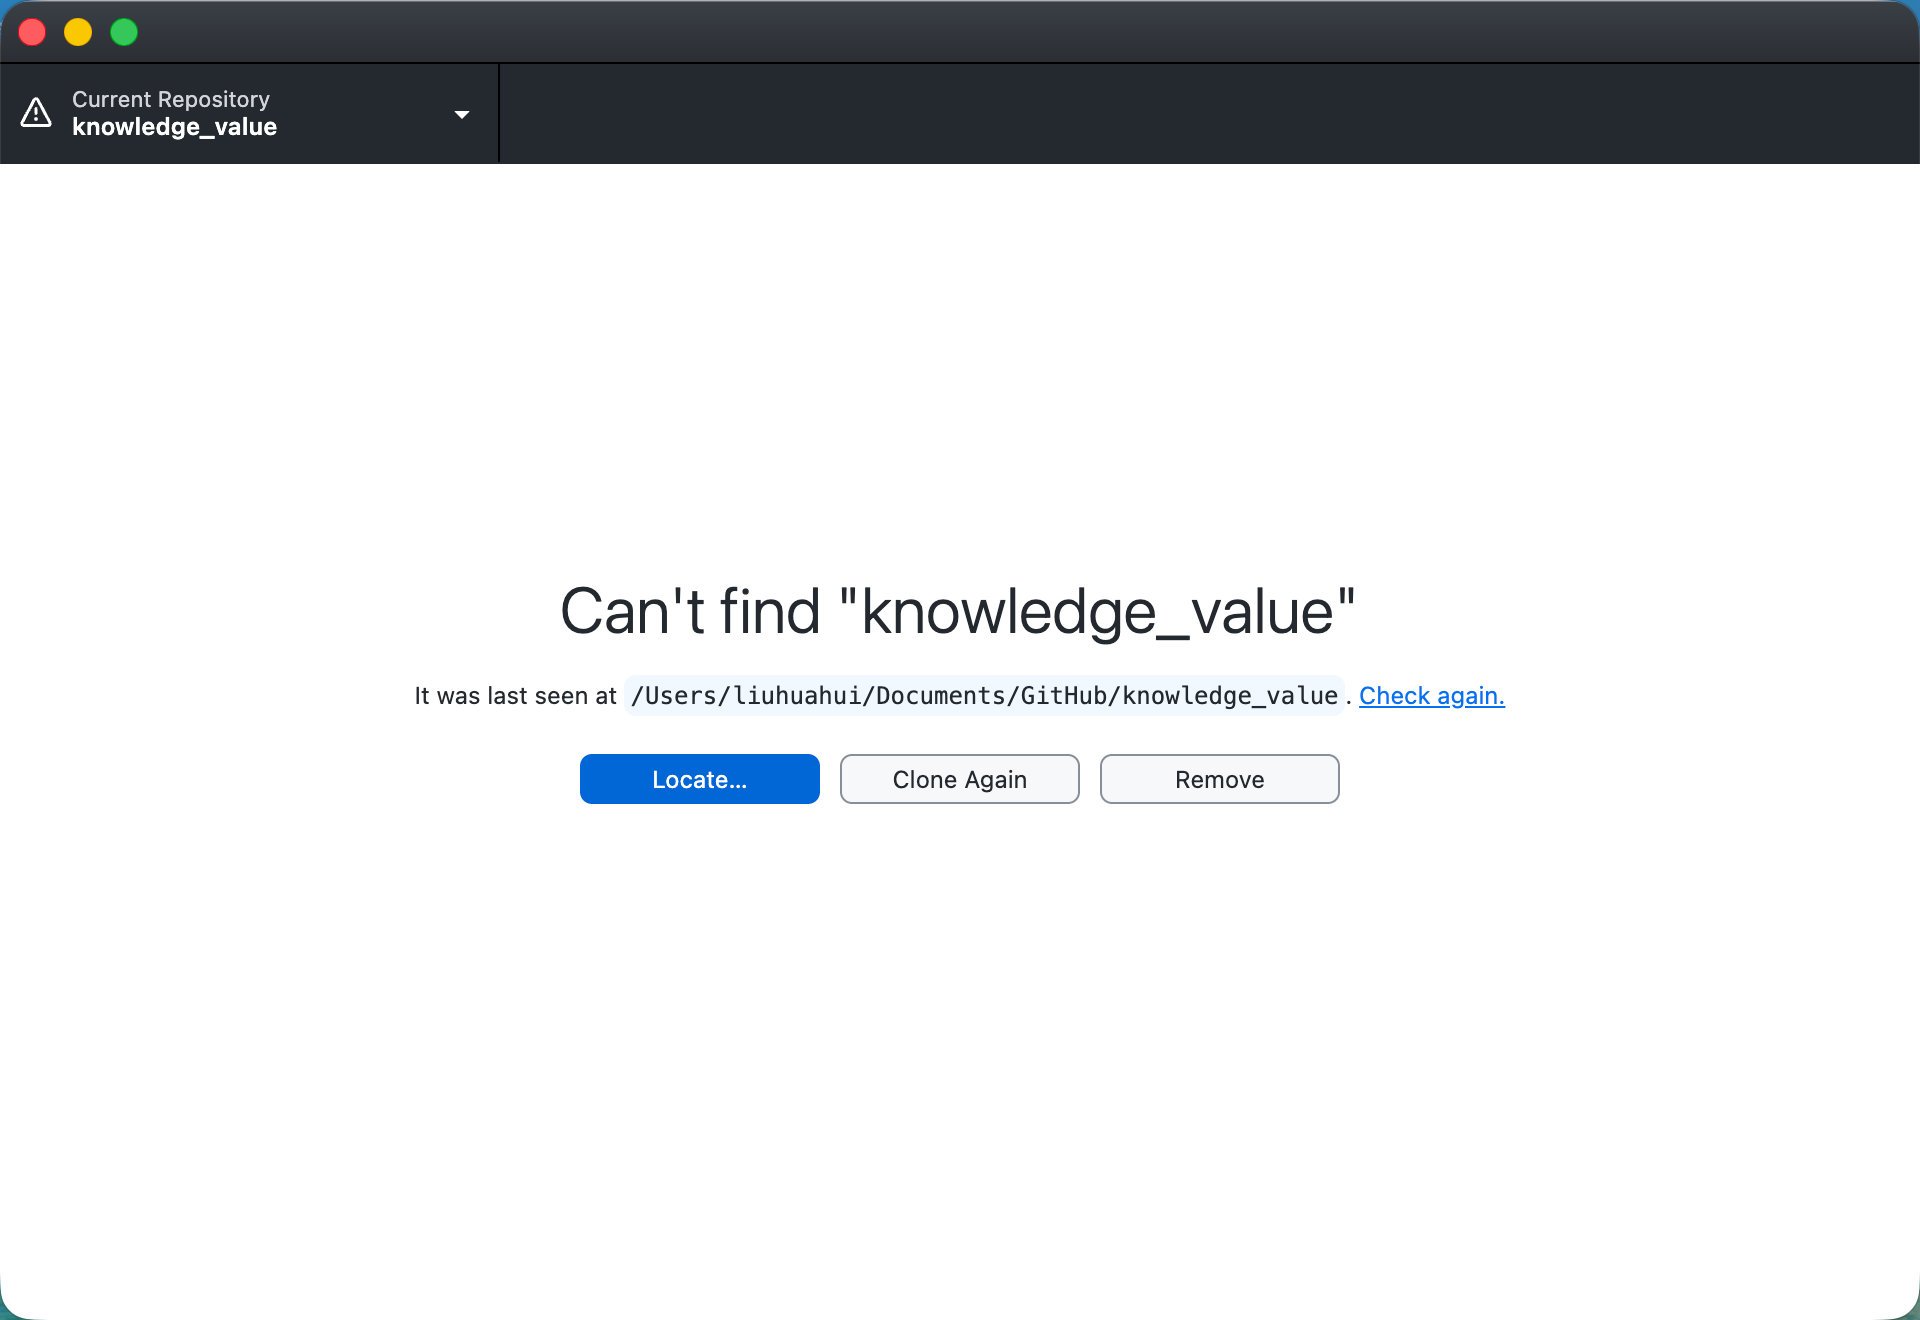The width and height of the screenshot is (1920, 1320).
Task: Click the empty dark toolbar right of repository selector
Action: pyautogui.click(x=1200, y=114)
